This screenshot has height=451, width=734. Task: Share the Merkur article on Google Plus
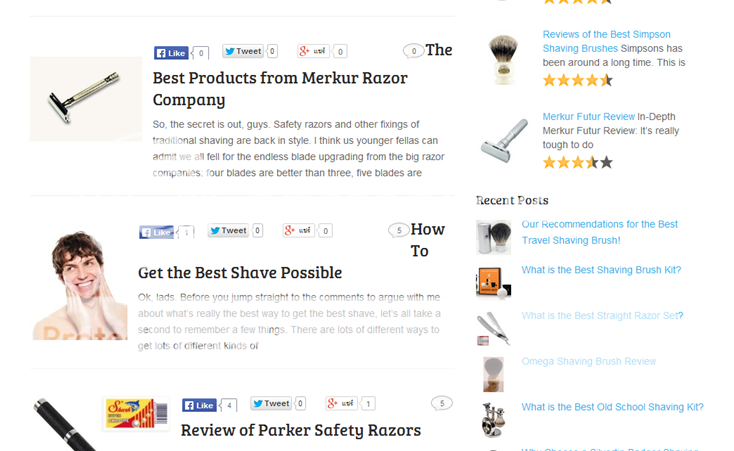[313, 51]
